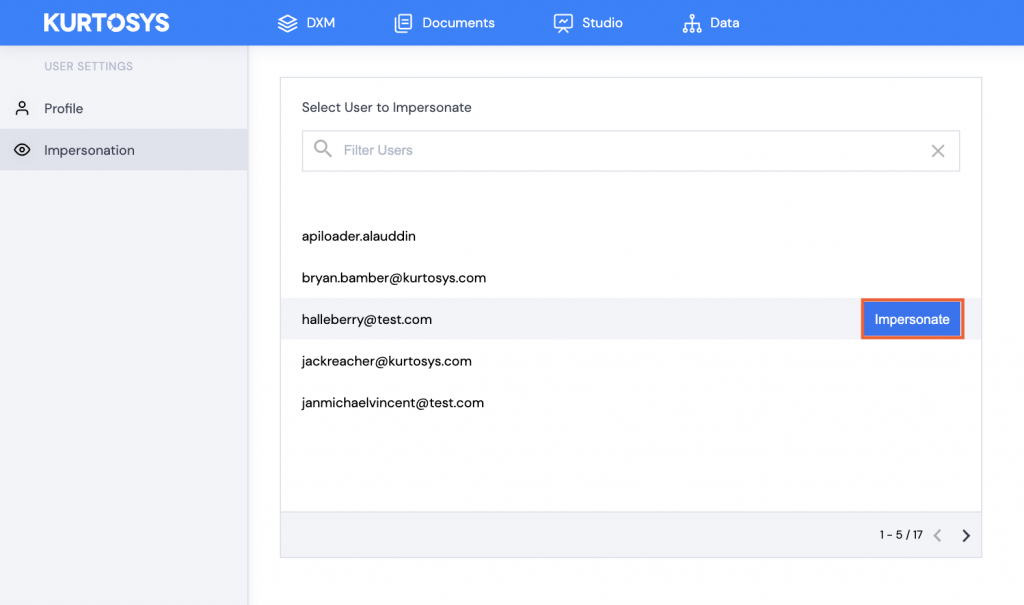The width and height of the screenshot is (1024, 605).
Task: Open the Documents menu
Action: pos(445,23)
